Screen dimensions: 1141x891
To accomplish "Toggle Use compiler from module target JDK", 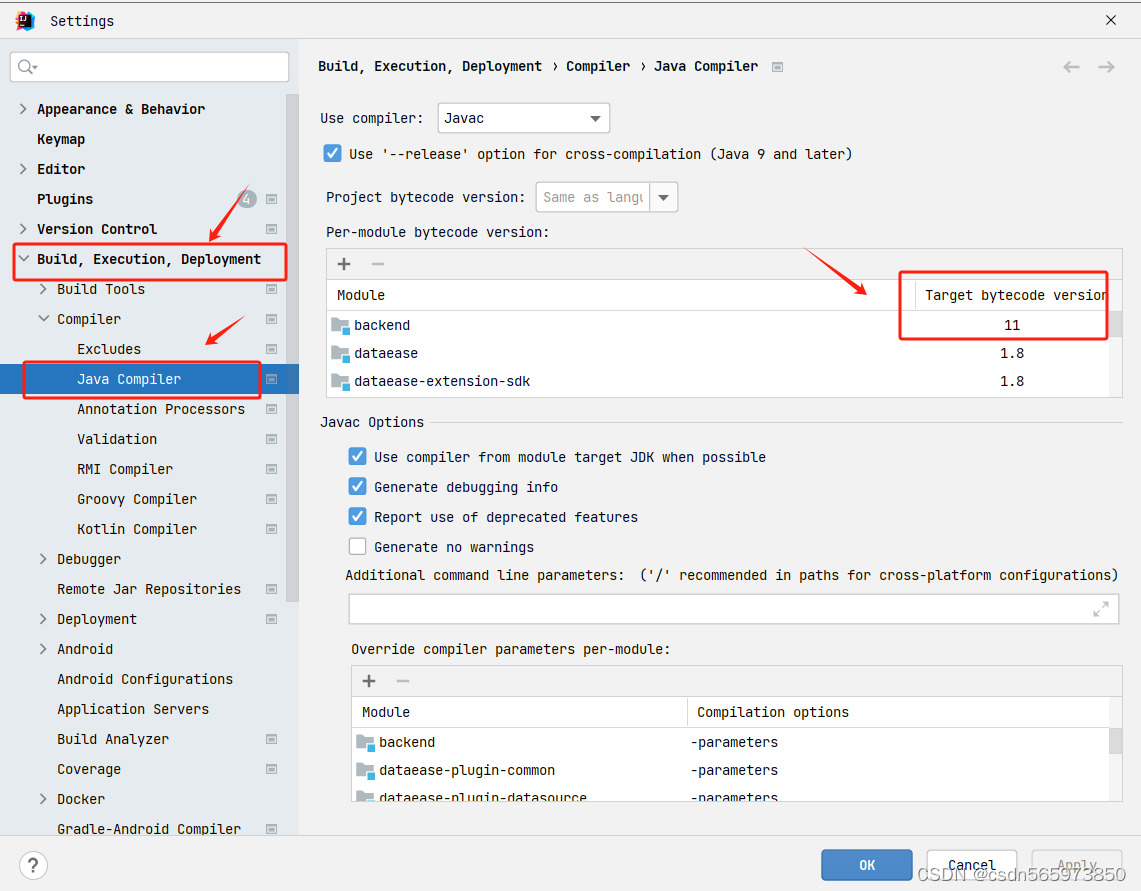I will [357, 456].
